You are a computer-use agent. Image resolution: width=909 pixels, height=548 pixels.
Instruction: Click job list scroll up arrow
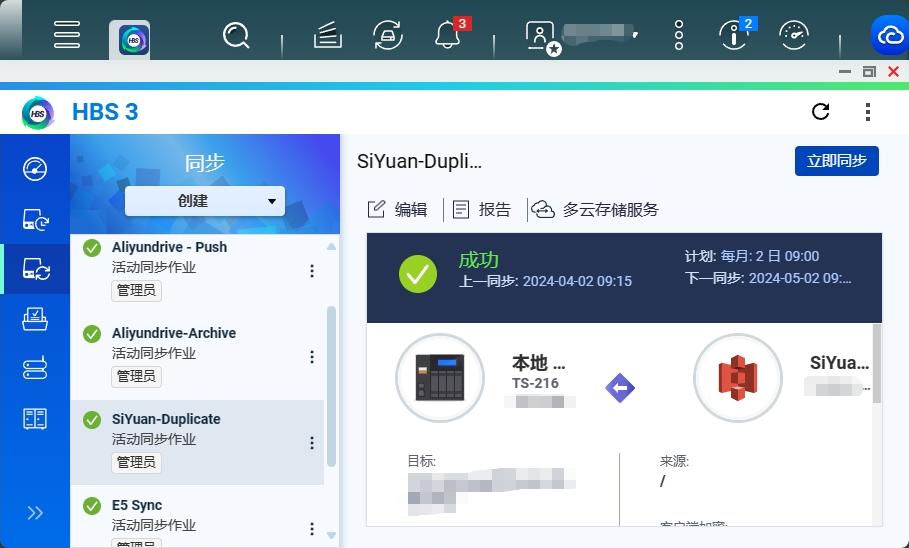pyautogui.click(x=331, y=246)
